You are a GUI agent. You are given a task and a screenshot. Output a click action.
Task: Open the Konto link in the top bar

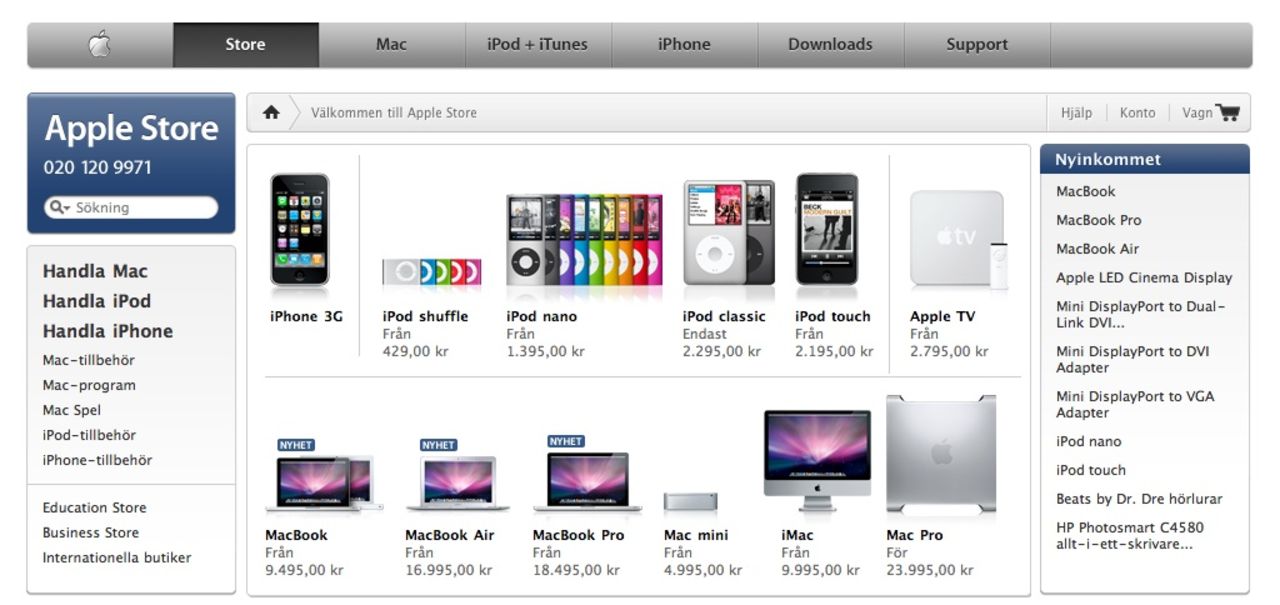[x=1137, y=113]
